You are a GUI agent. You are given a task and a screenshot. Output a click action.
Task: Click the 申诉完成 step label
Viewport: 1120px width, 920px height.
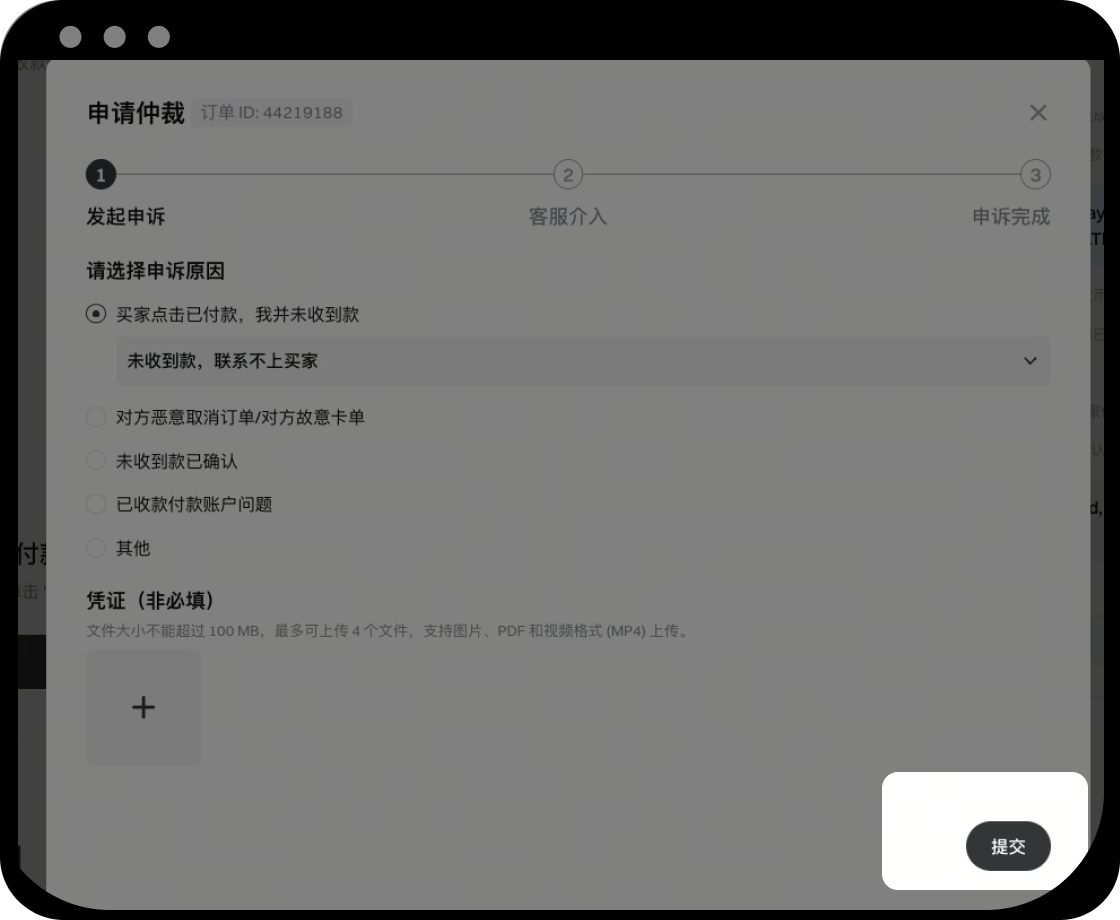pyautogui.click(x=1011, y=216)
